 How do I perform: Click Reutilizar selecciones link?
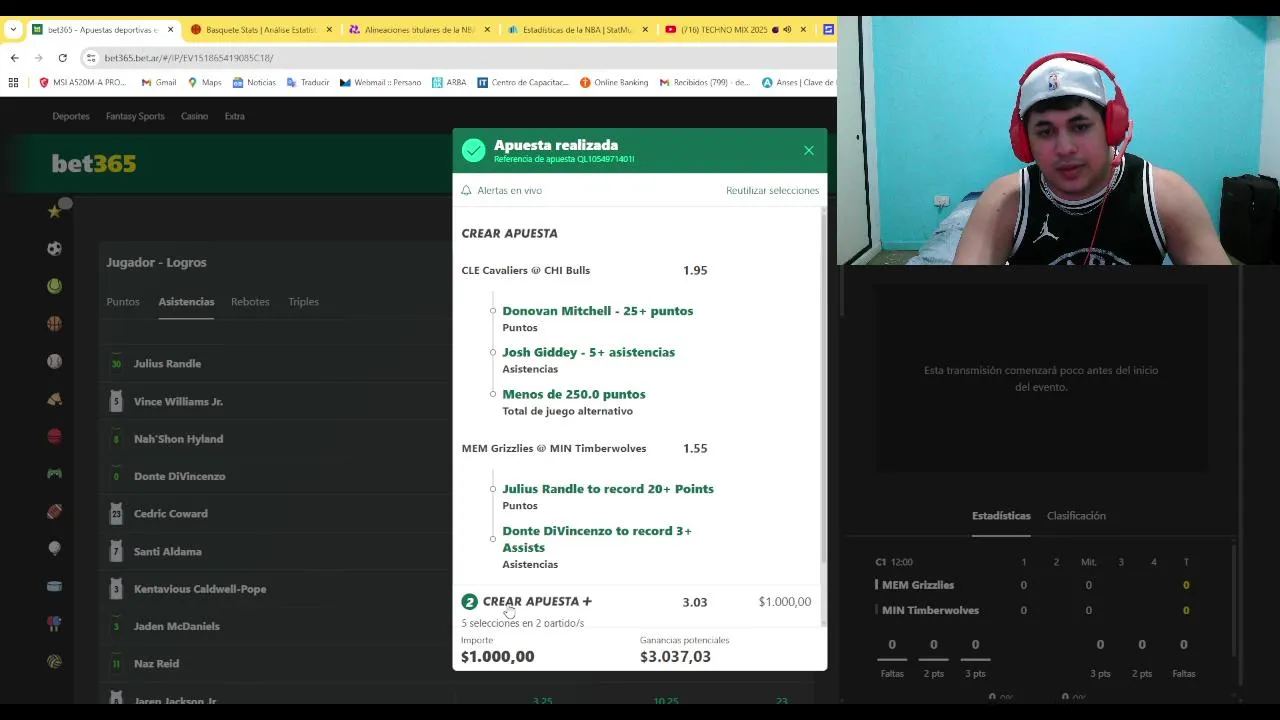pyautogui.click(x=772, y=190)
